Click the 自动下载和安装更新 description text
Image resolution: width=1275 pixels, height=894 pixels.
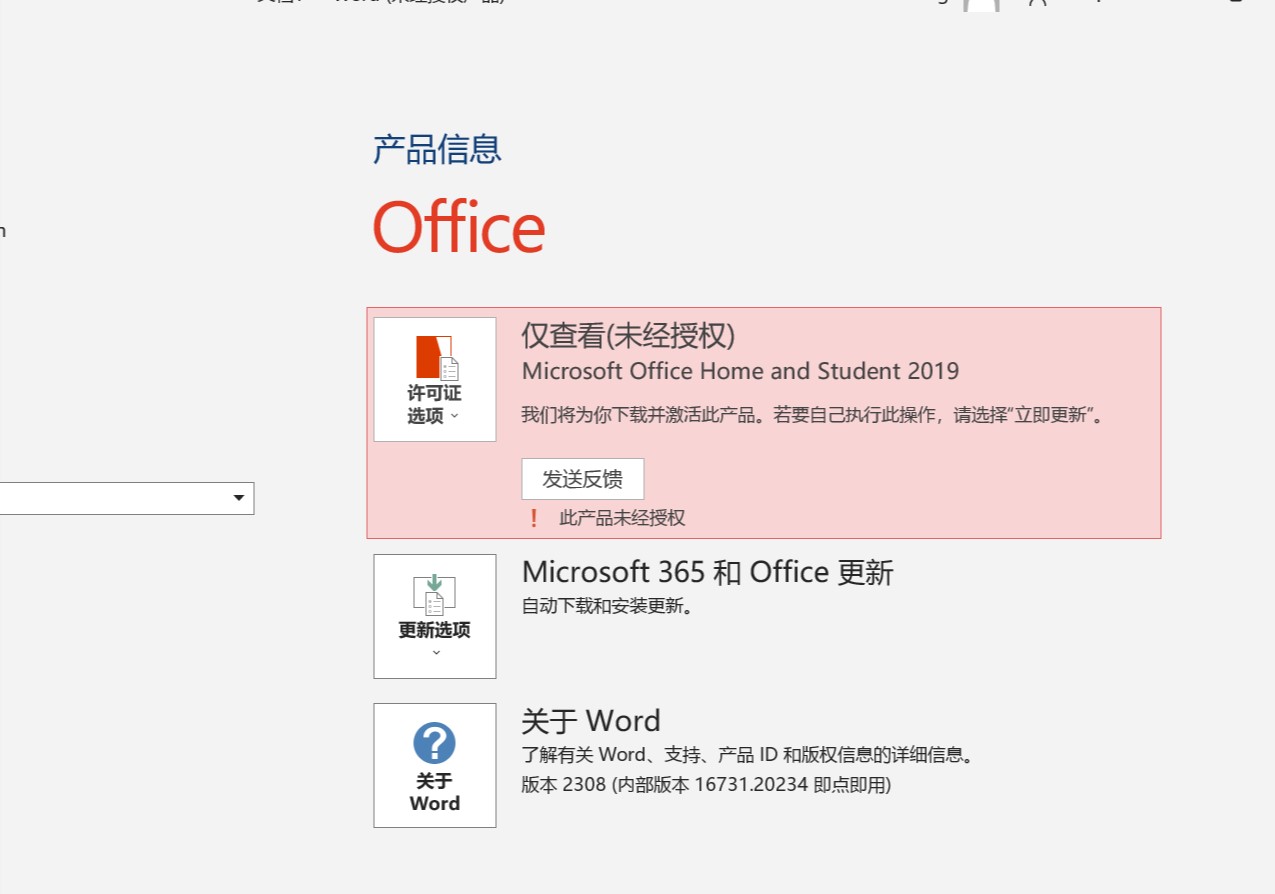coord(608,606)
